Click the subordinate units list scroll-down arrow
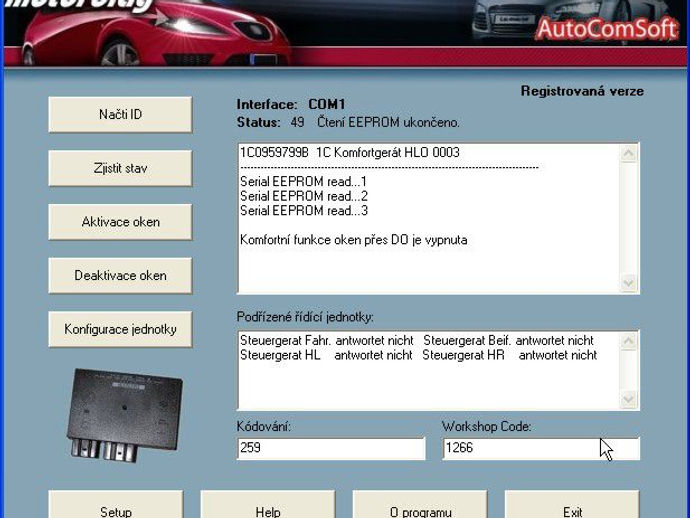The width and height of the screenshot is (690, 518). [x=628, y=399]
